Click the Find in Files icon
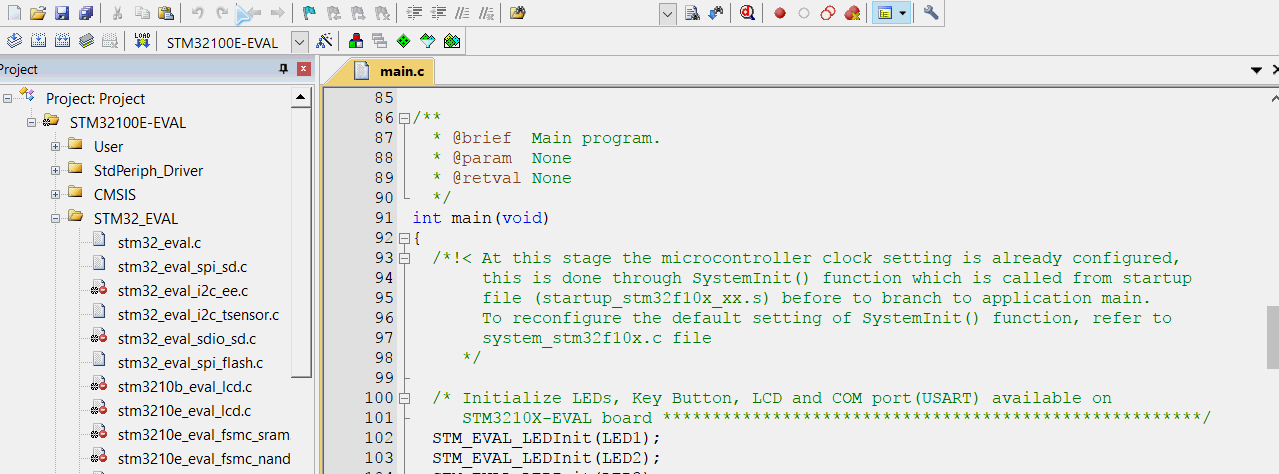The height and width of the screenshot is (474, 1279). 518,13
